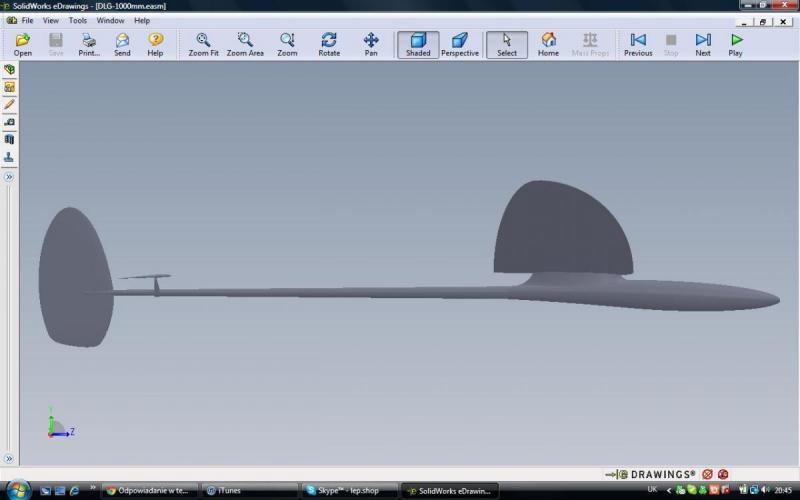Viewport: 800px width, 500px height.
Task: Switch to iTunes in the taskbar
Action: point(250,490)
